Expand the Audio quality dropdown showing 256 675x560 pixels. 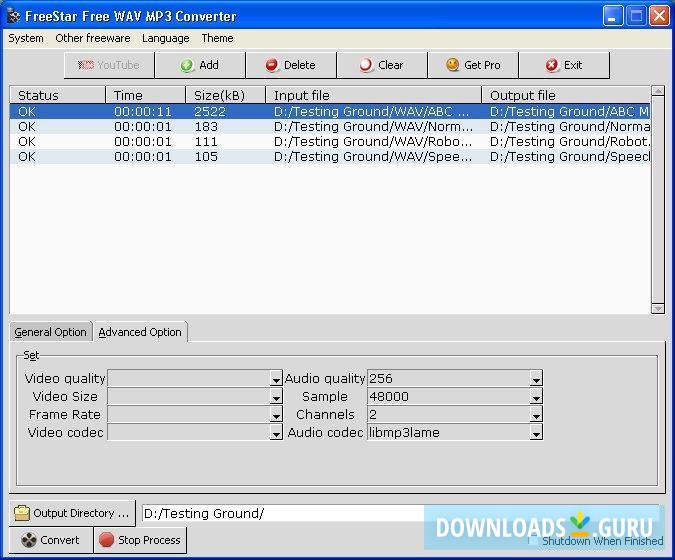536,378
